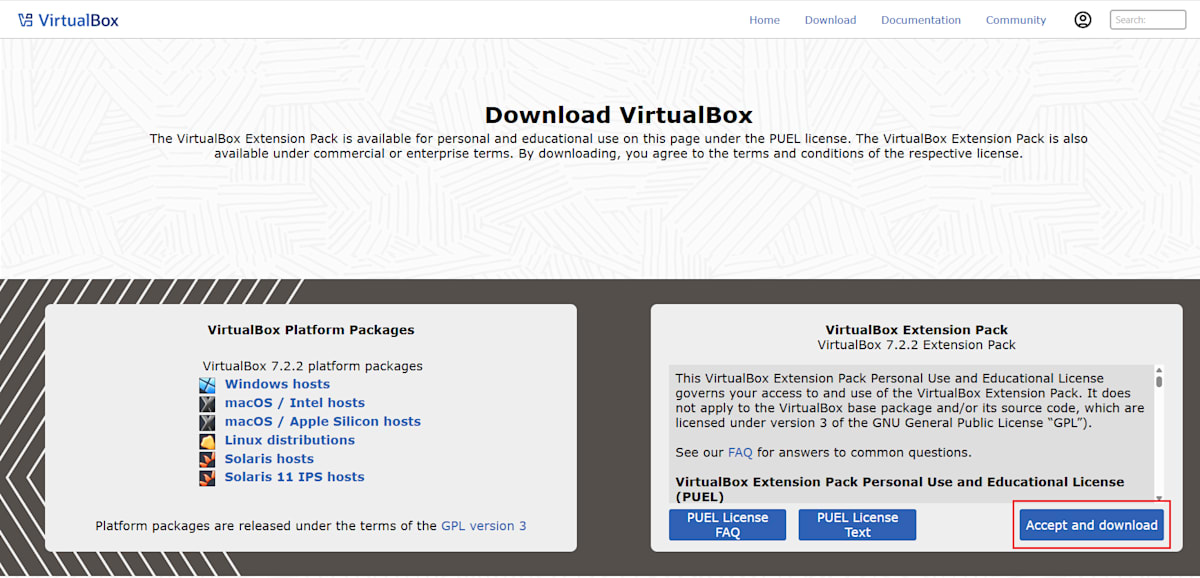Open the FAQ link in license text
This screenshot has width=1200, height=578.
click(x=740, y=452)
